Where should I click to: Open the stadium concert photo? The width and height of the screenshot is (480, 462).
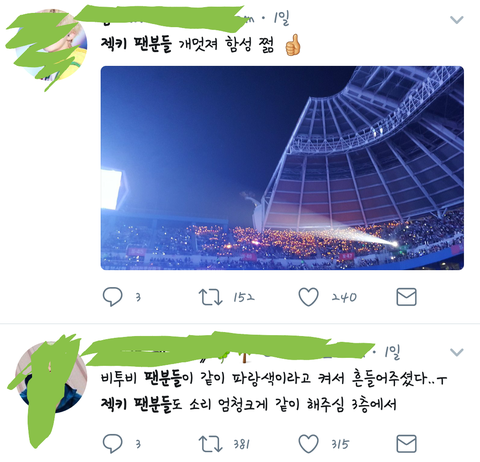coord(282,168)
